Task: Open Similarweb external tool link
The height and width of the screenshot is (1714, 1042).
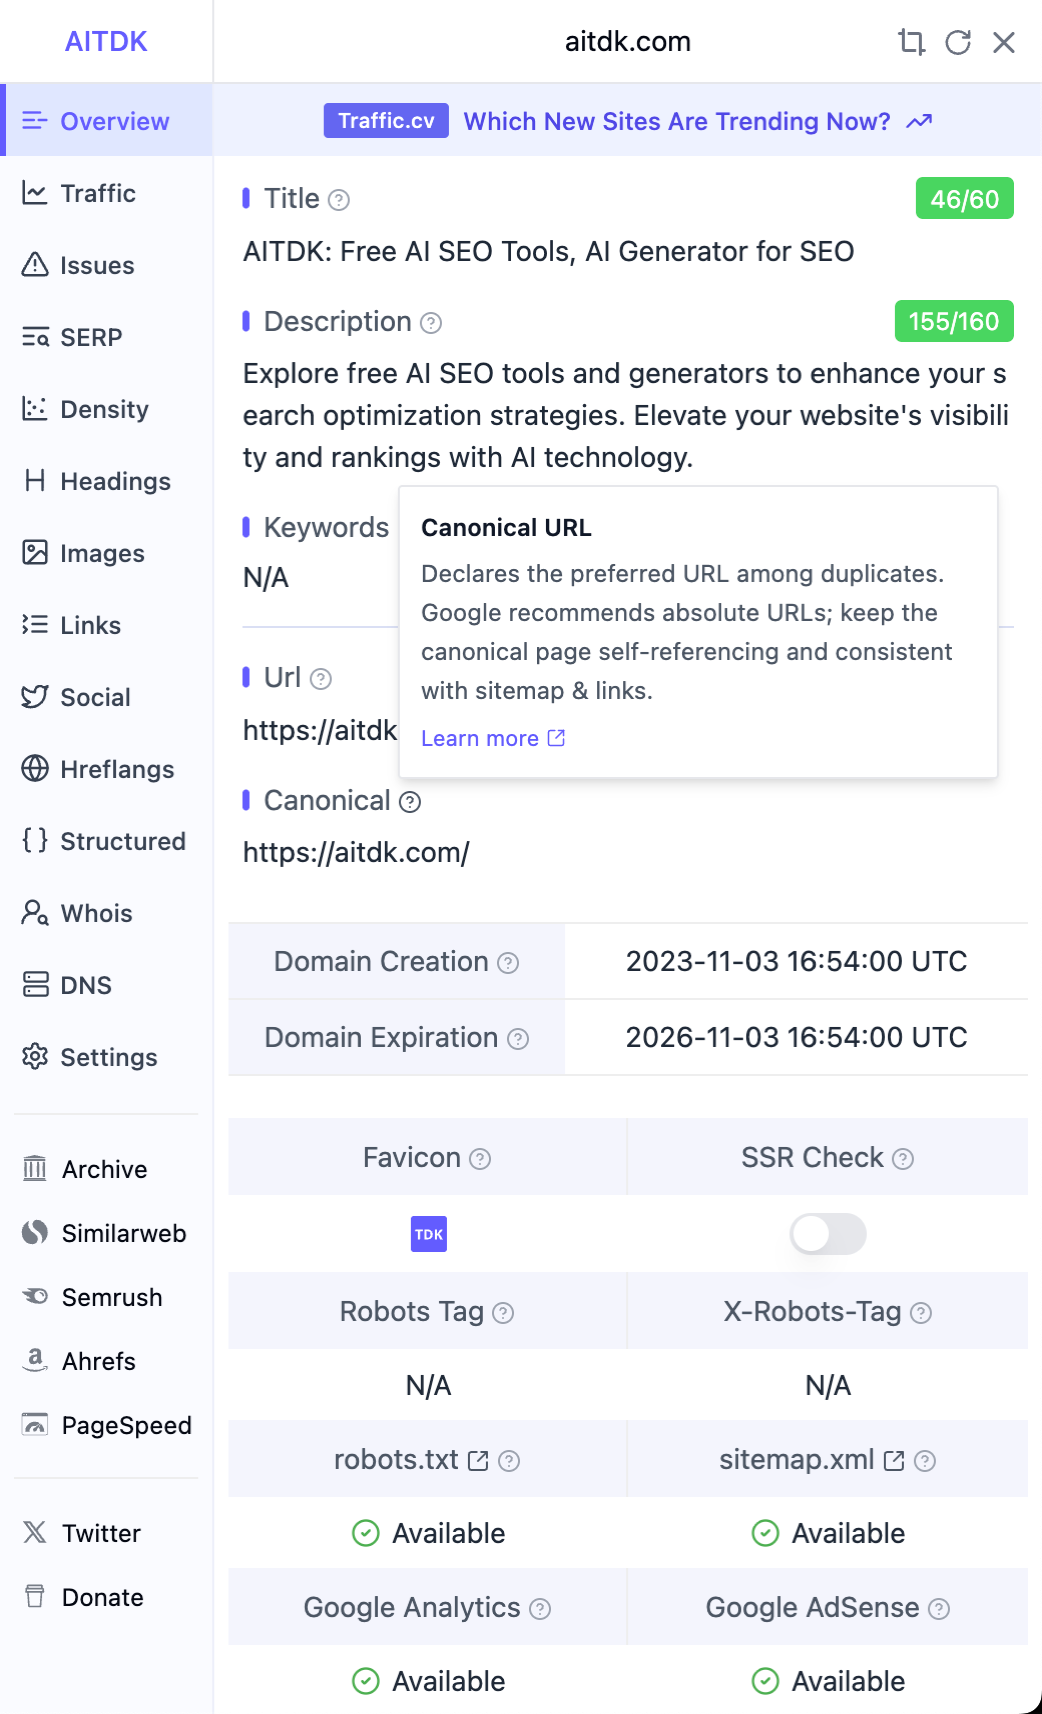Action: coord(123,1233)
